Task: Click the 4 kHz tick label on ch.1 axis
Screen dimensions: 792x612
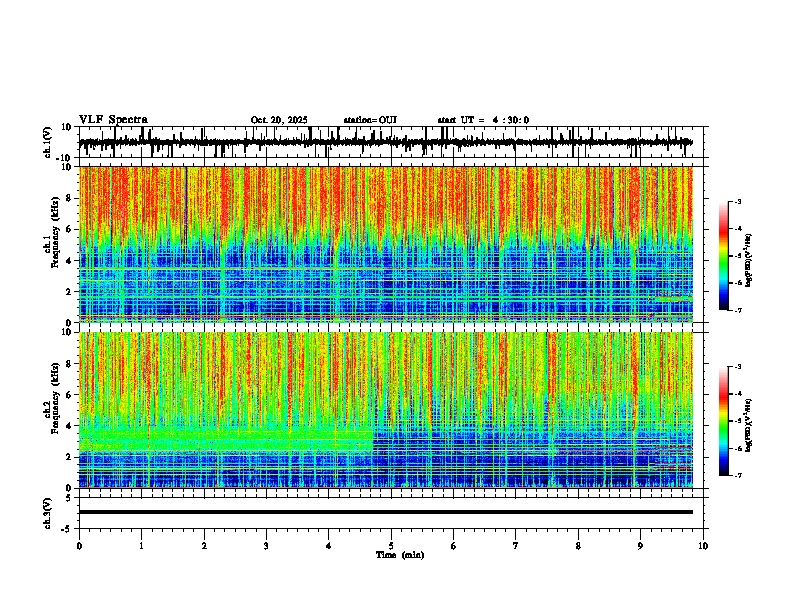Action: [70, 261]
